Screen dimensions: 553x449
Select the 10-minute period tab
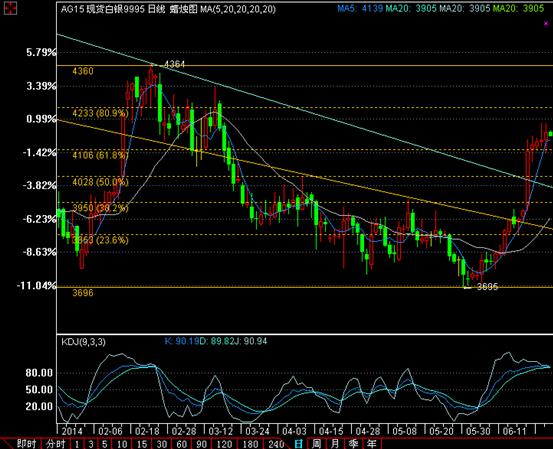(122, 444)
